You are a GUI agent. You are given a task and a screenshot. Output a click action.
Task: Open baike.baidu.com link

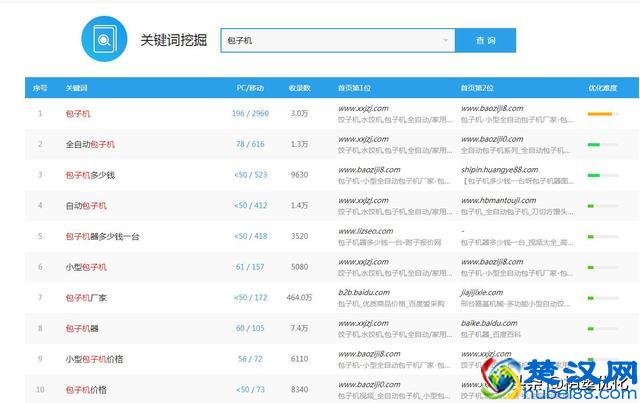point(489,323)
